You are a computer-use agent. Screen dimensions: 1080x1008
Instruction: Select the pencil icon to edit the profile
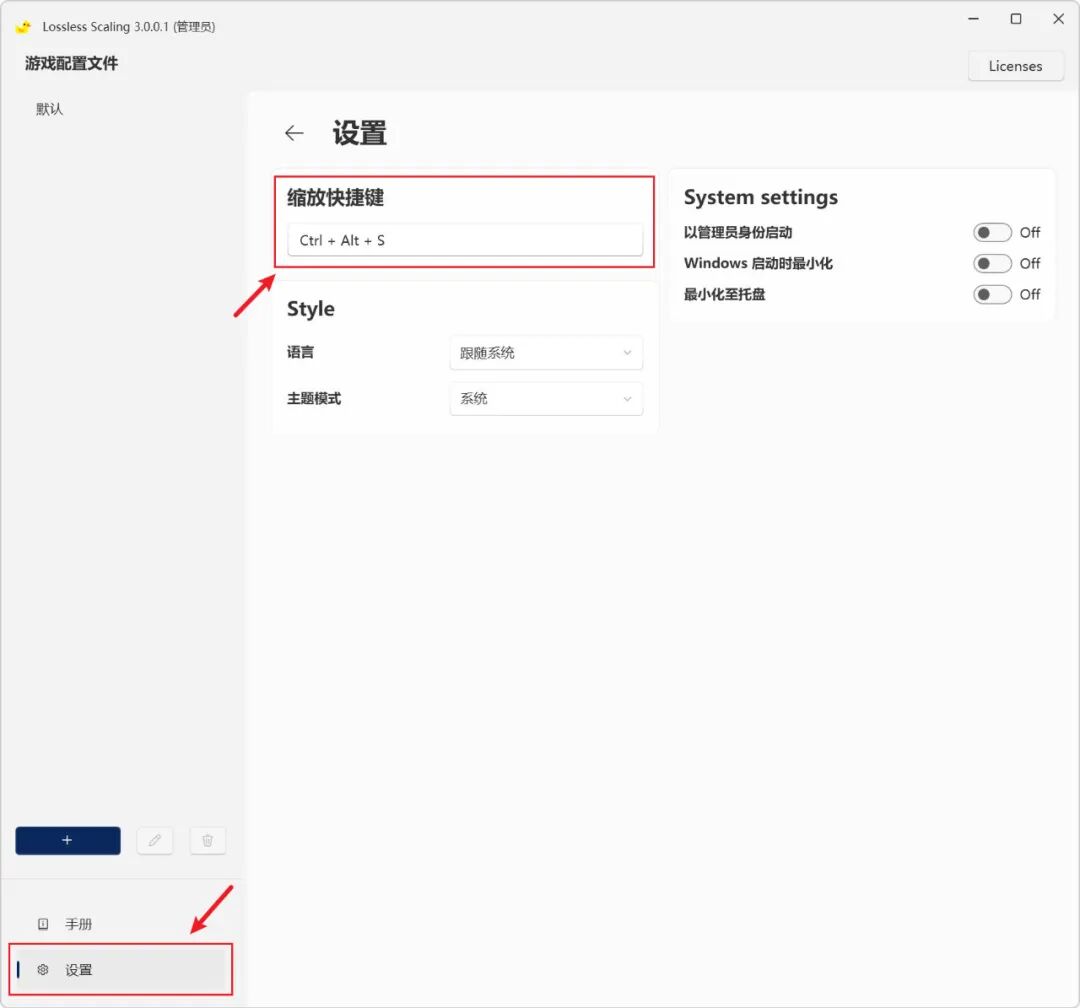154,840
